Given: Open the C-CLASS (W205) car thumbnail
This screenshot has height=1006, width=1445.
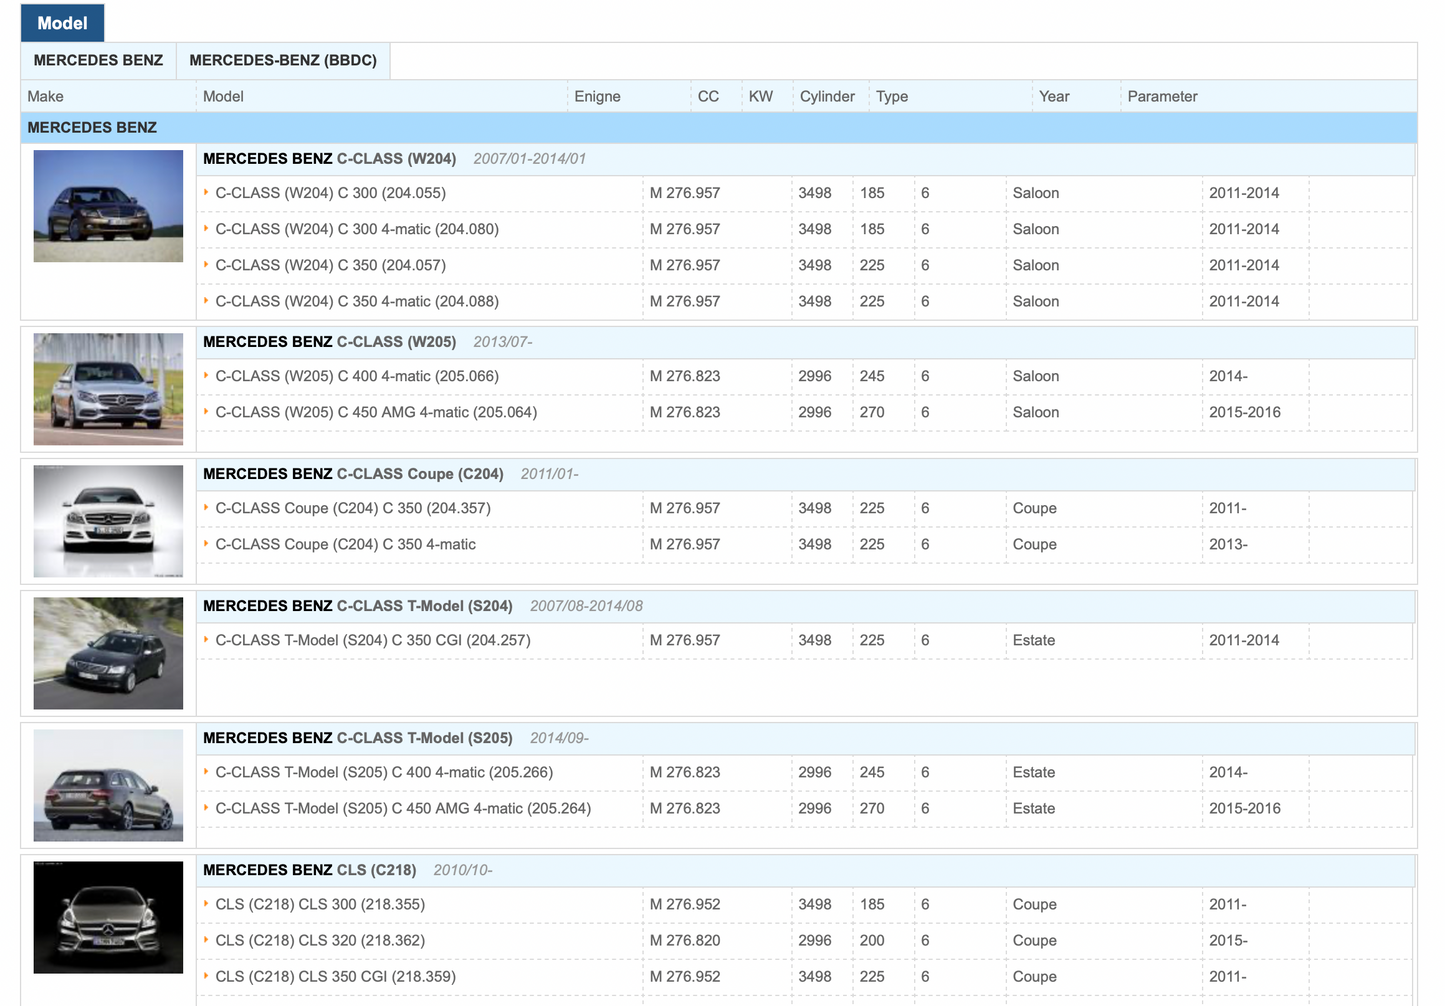Looking at the screenshot, I should click(x=108, y=389).
